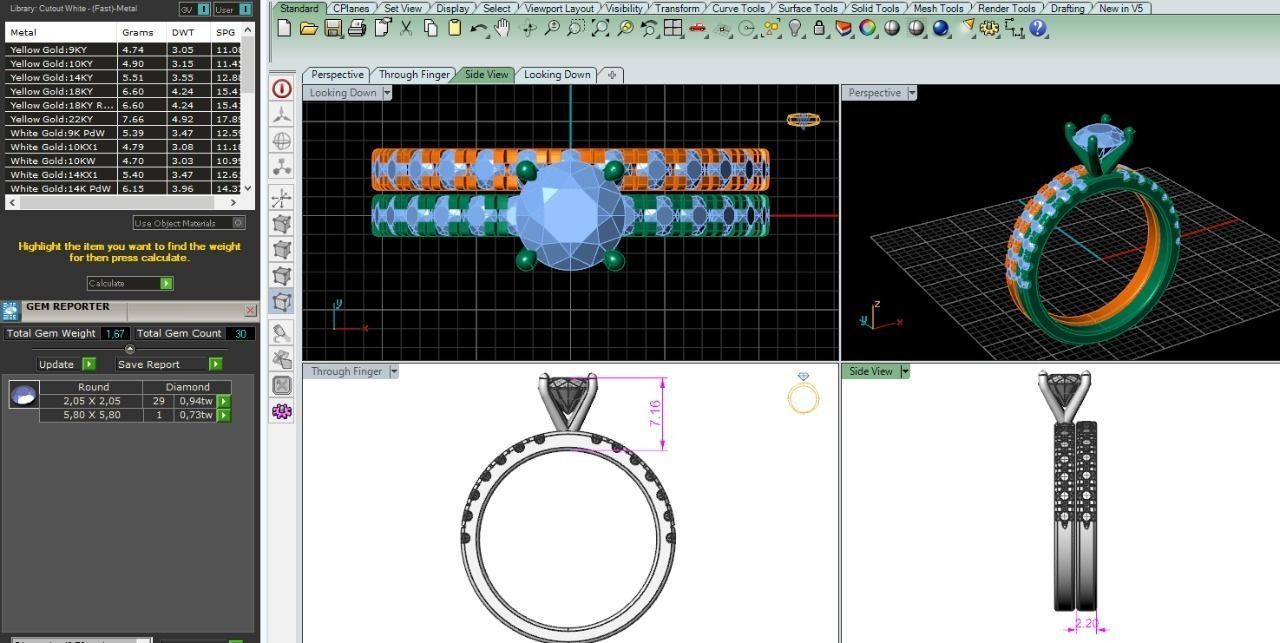This screenshot has height=643, width=1280.
Task: Close the Gem Reporter panel
Action: tap(250, 310)
